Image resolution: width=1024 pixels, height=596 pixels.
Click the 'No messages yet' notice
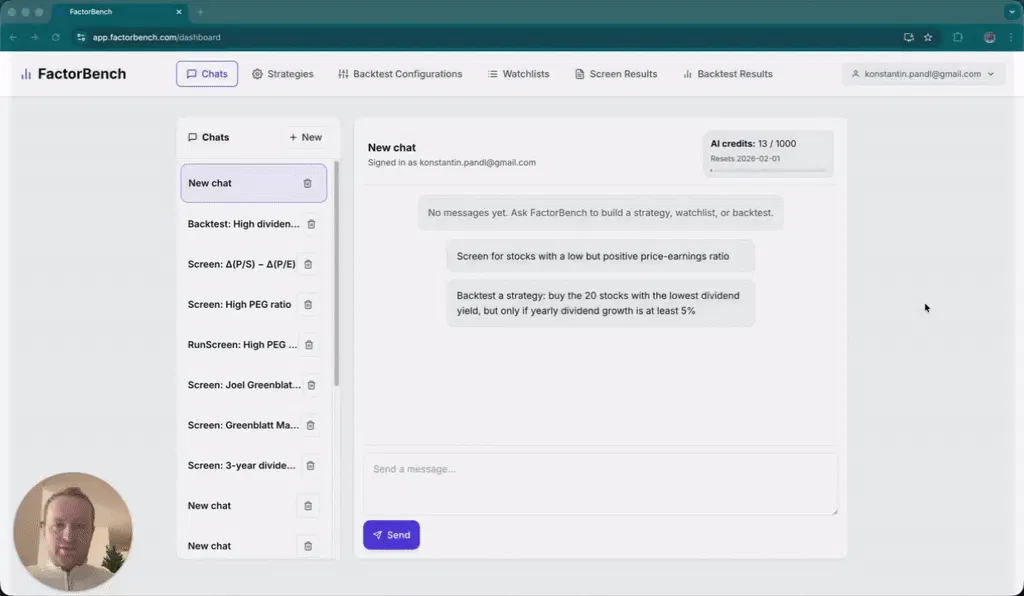coord(600,213)
